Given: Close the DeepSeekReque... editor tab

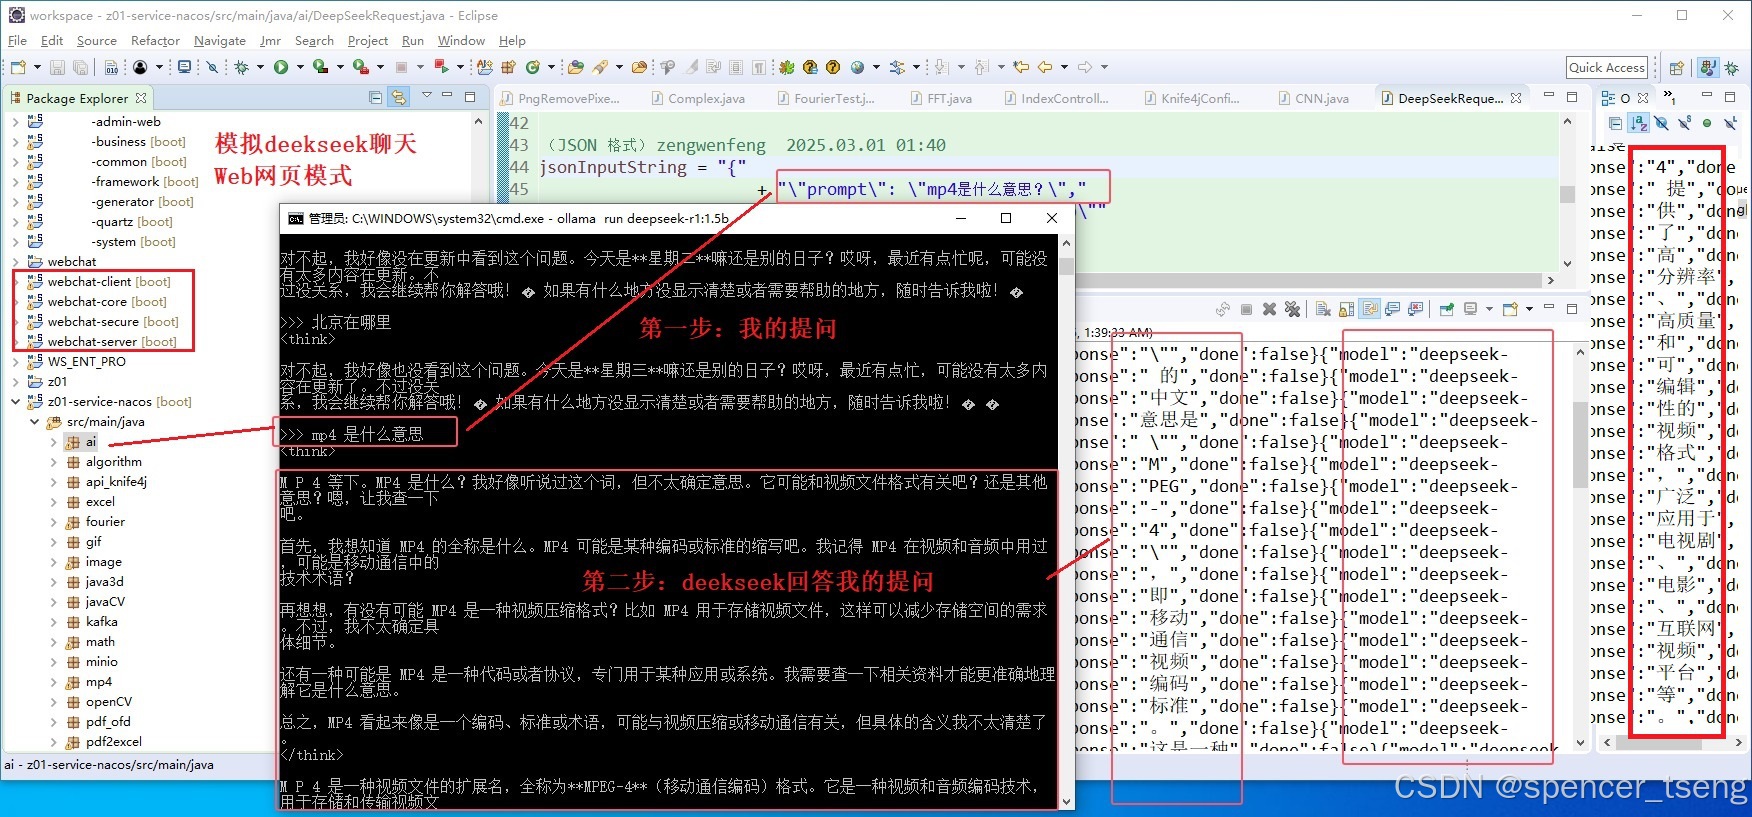Looking at the screenshot, I should [1516, 98].
